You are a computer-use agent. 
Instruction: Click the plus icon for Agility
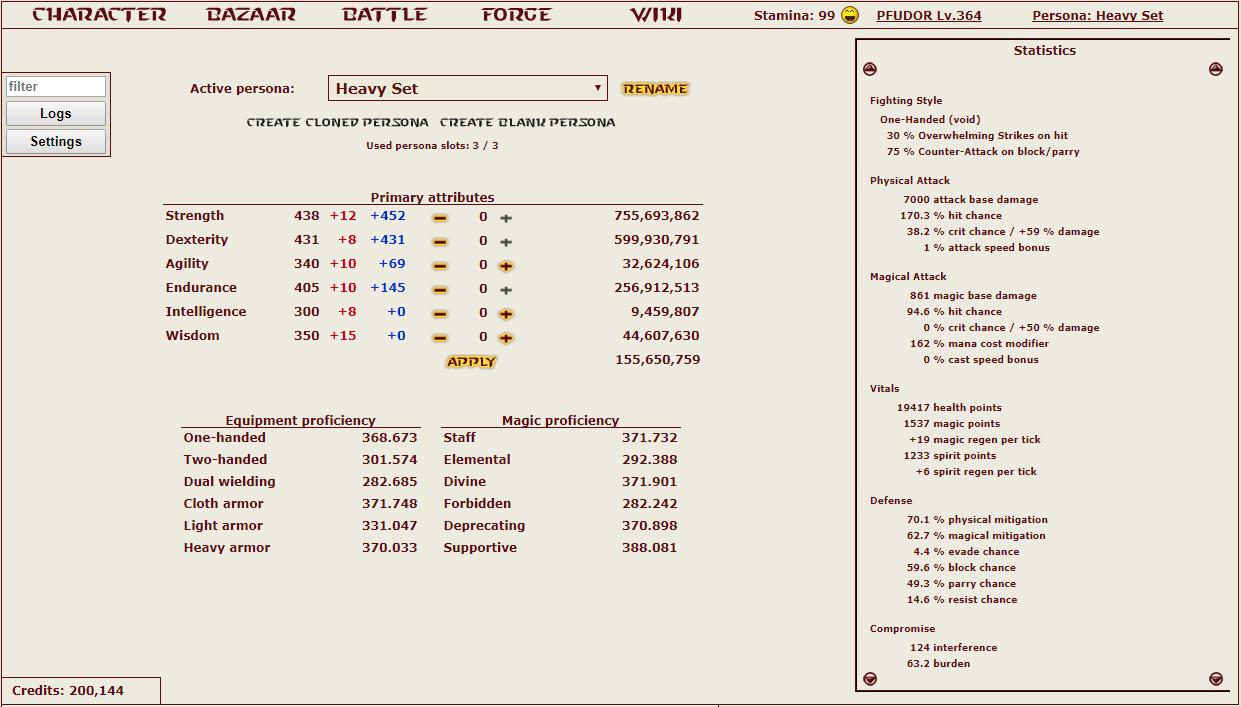click(x=506, y=266)
